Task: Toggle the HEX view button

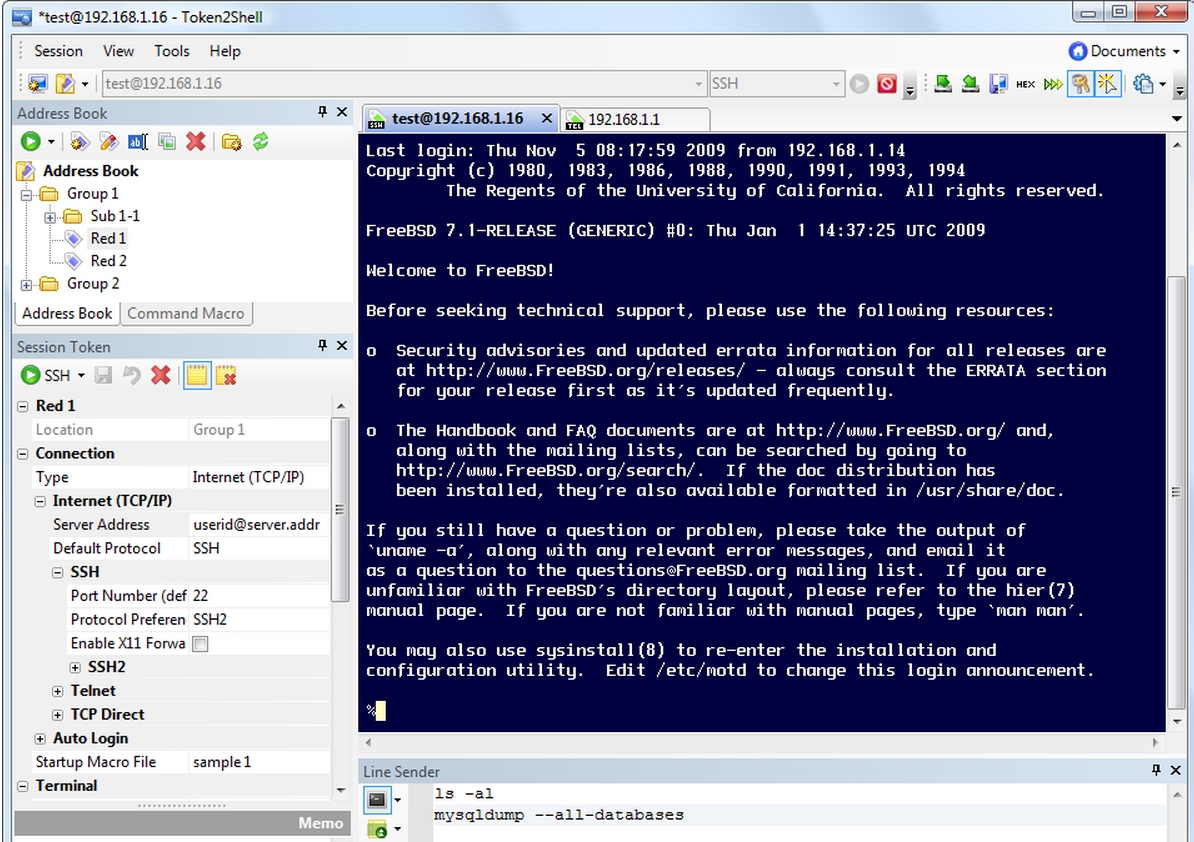Action: [x=1025, y=84]
